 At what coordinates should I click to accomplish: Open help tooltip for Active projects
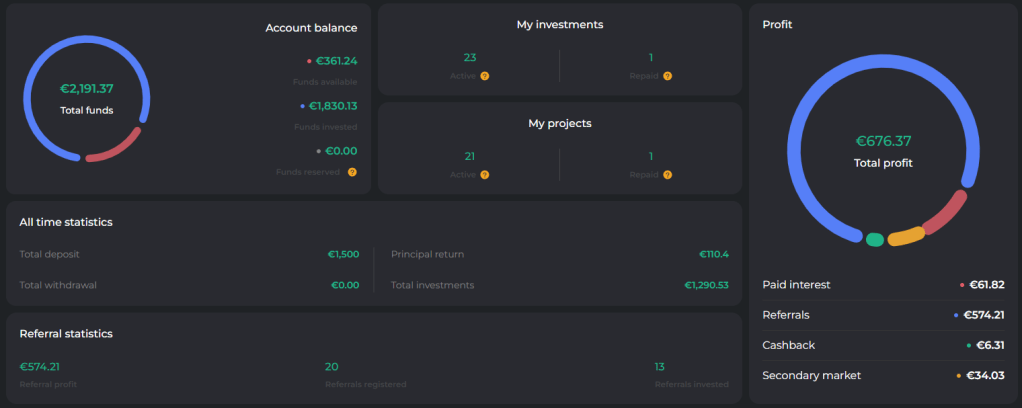click(485, 174)
